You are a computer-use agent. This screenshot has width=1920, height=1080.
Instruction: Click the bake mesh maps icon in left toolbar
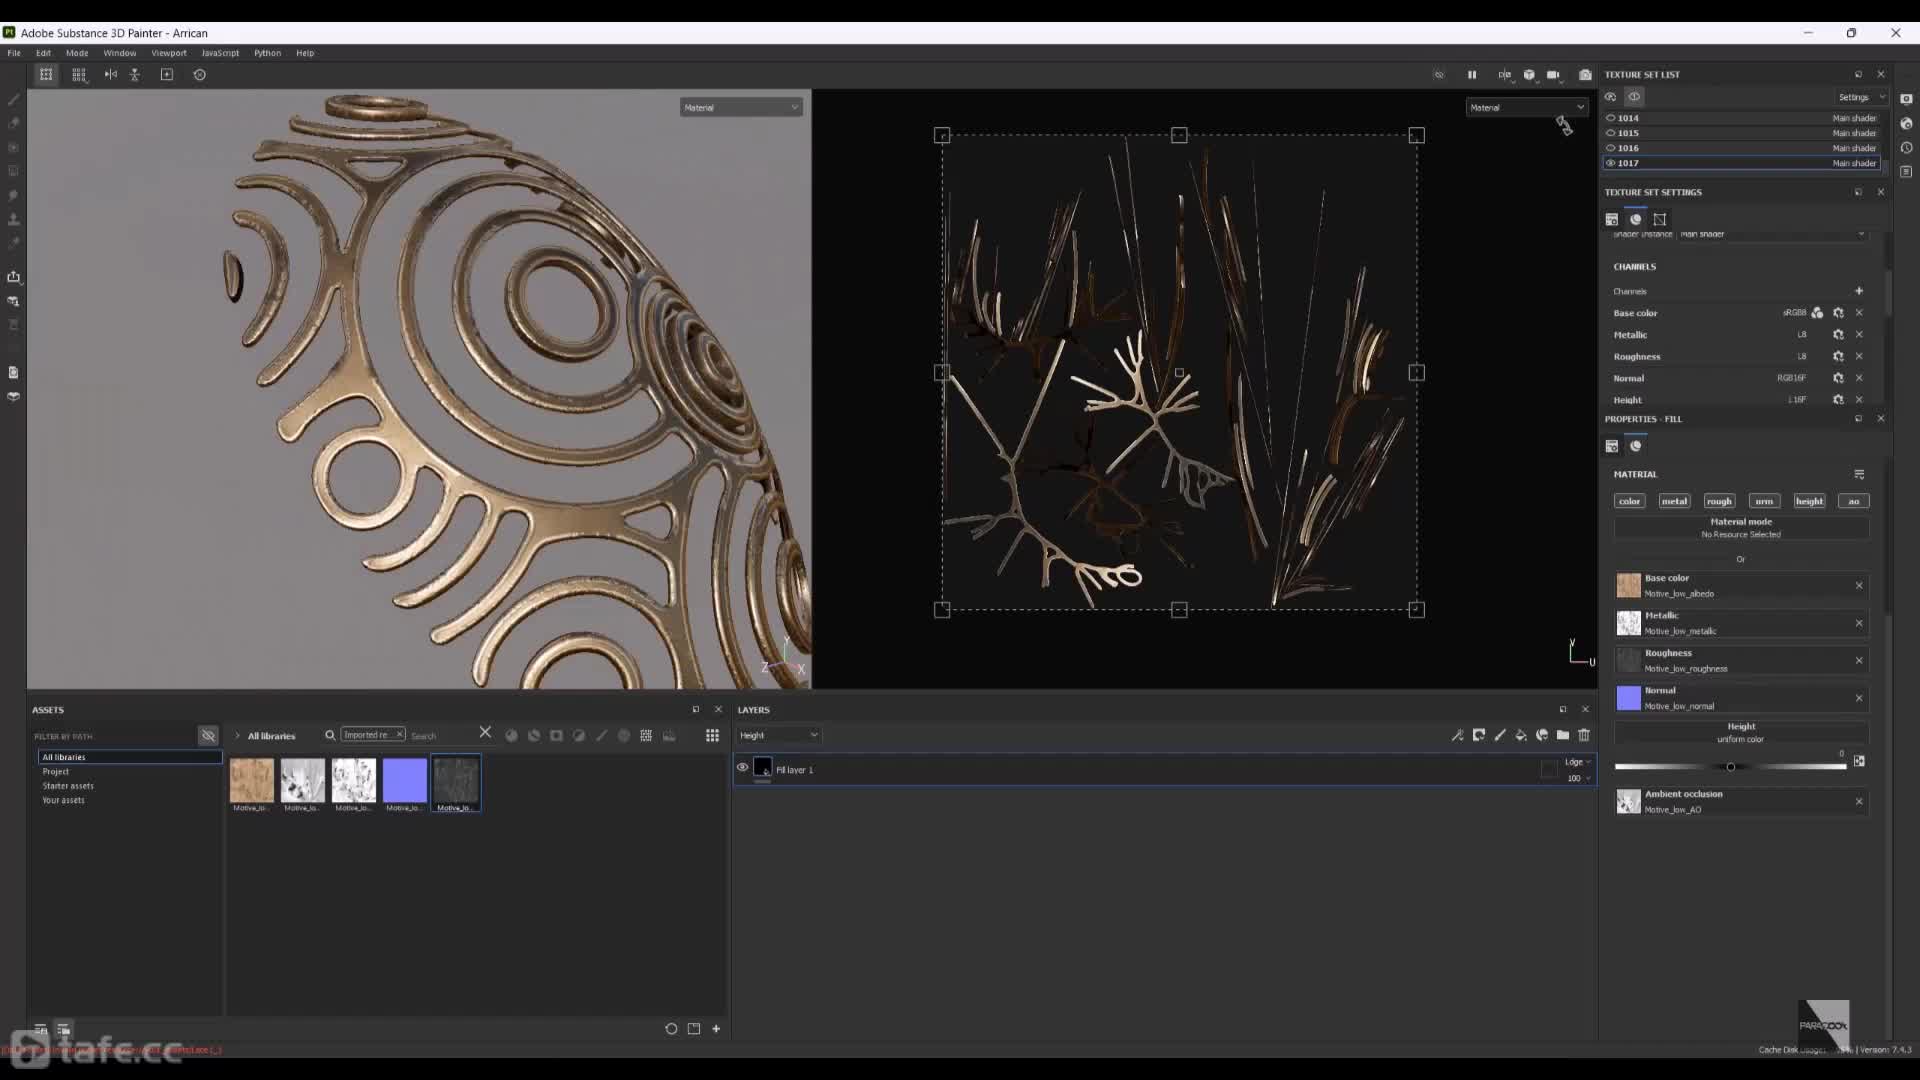coord(14,300)
